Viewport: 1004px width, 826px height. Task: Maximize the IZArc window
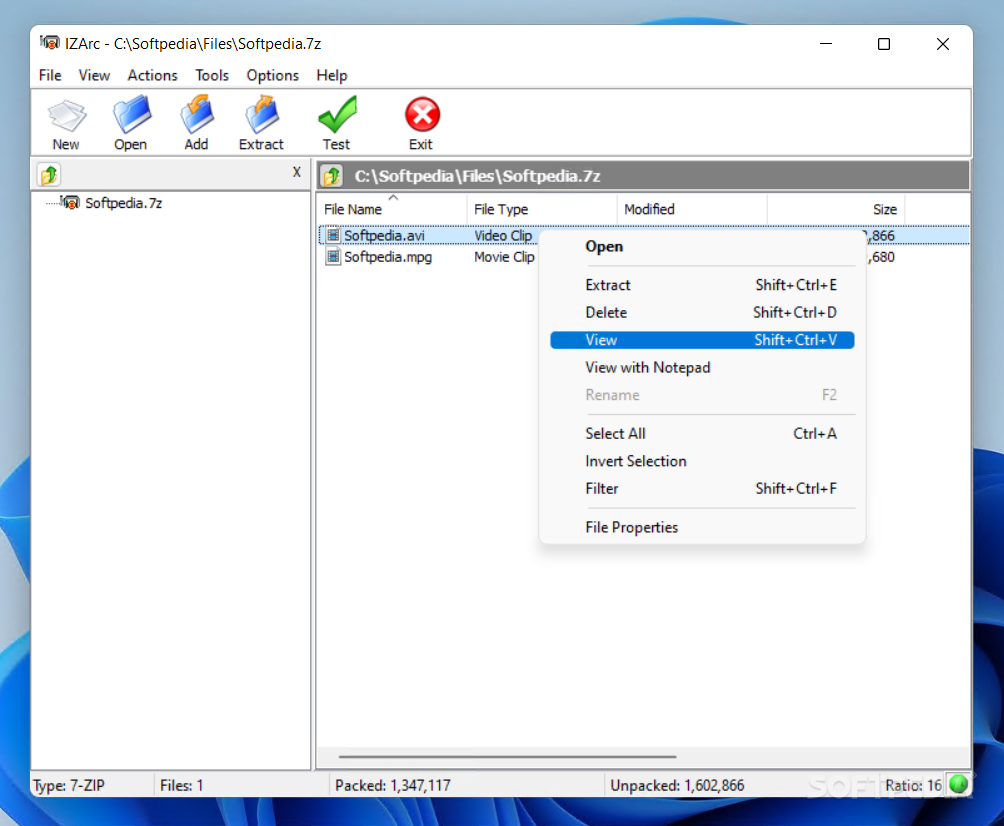coord(884,44)
